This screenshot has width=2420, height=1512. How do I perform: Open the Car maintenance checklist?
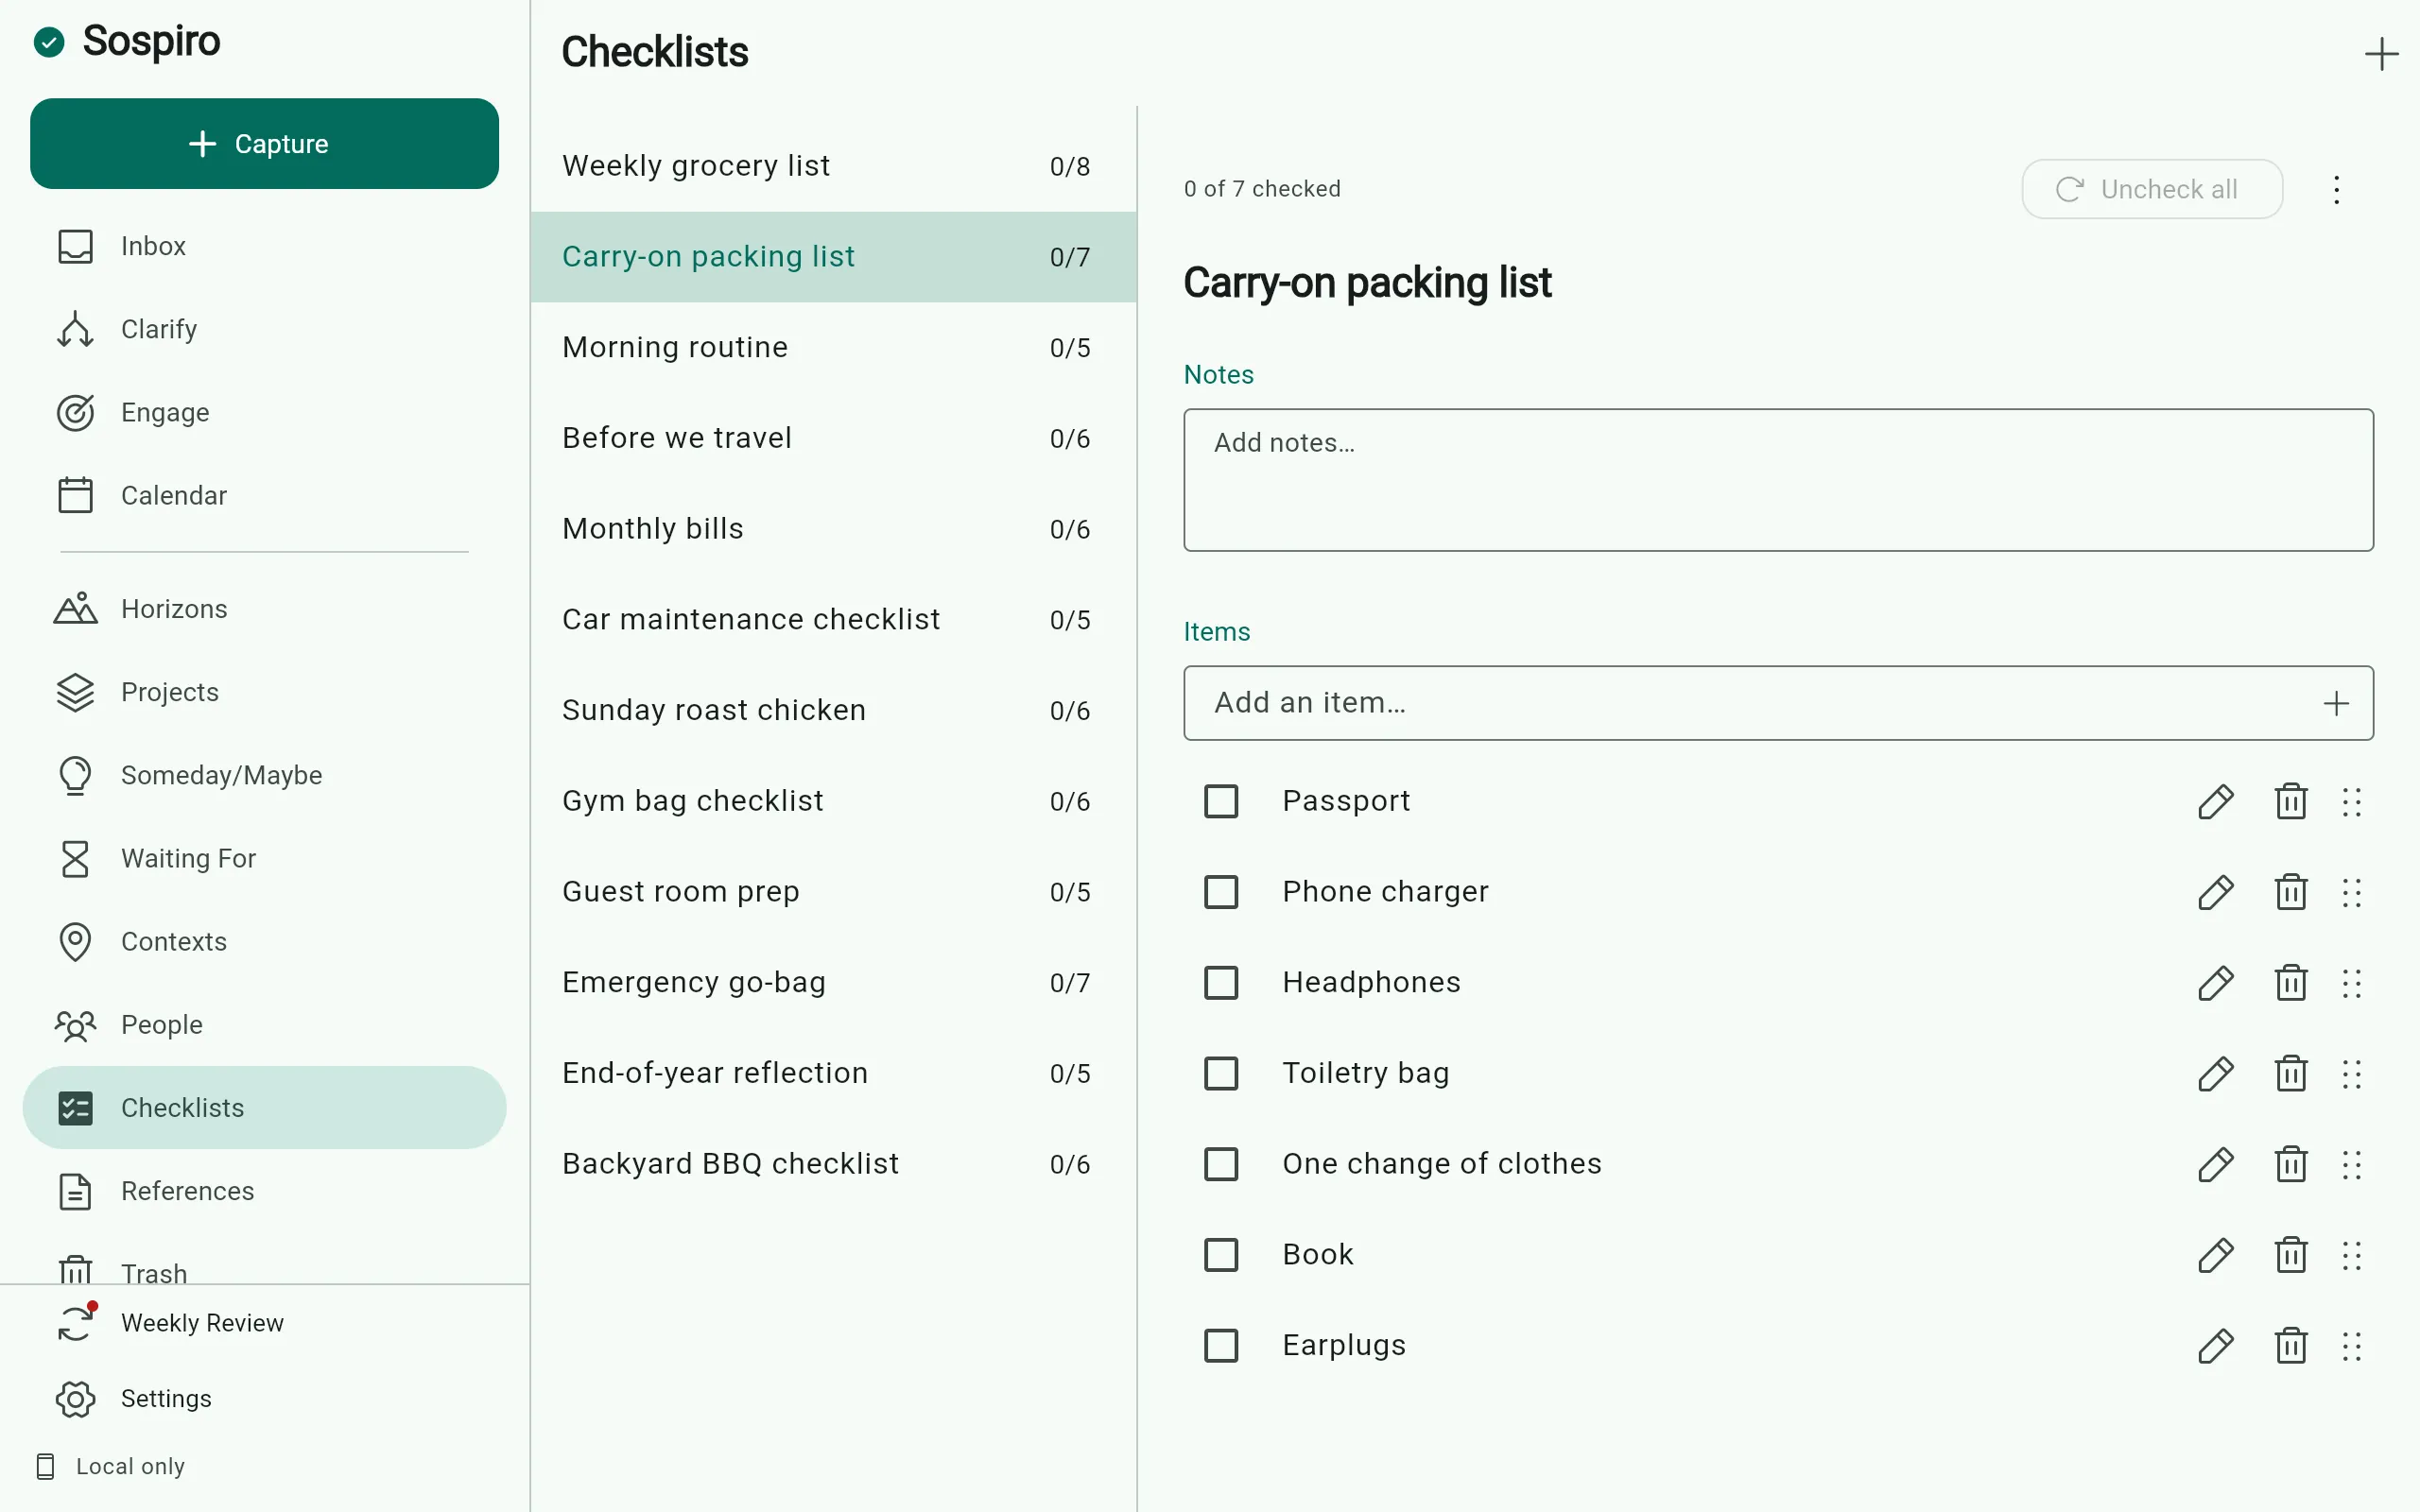(833, 620)
